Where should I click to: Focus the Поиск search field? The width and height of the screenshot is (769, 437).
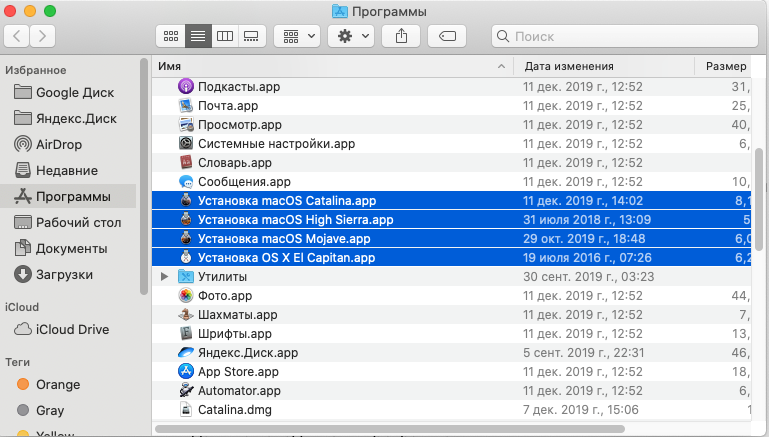(625, 36)
